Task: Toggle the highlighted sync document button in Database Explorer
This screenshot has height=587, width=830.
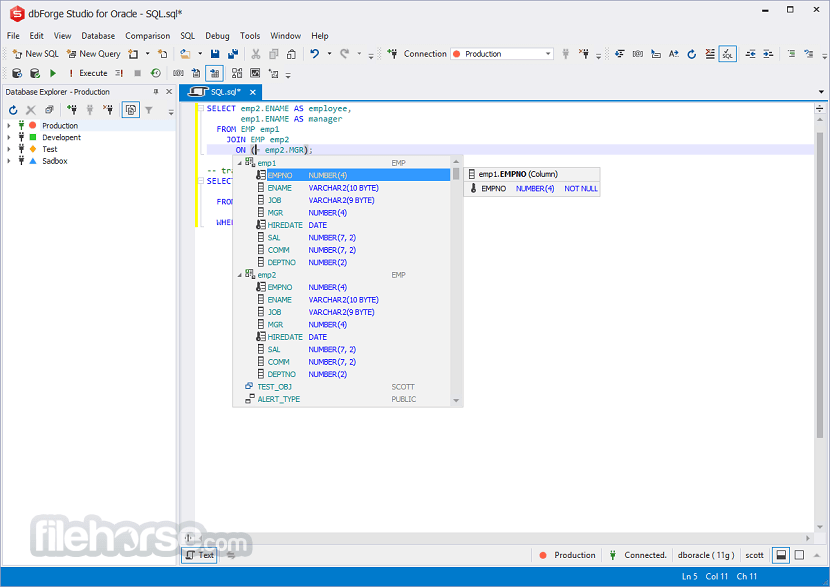Action: click(x=131, y=110)
